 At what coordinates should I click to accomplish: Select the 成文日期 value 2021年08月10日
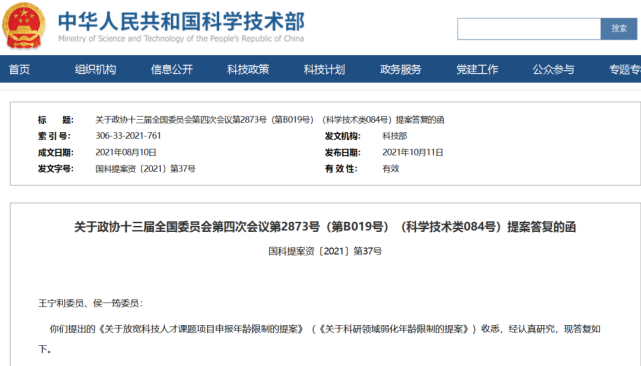(x=126, y=153)
